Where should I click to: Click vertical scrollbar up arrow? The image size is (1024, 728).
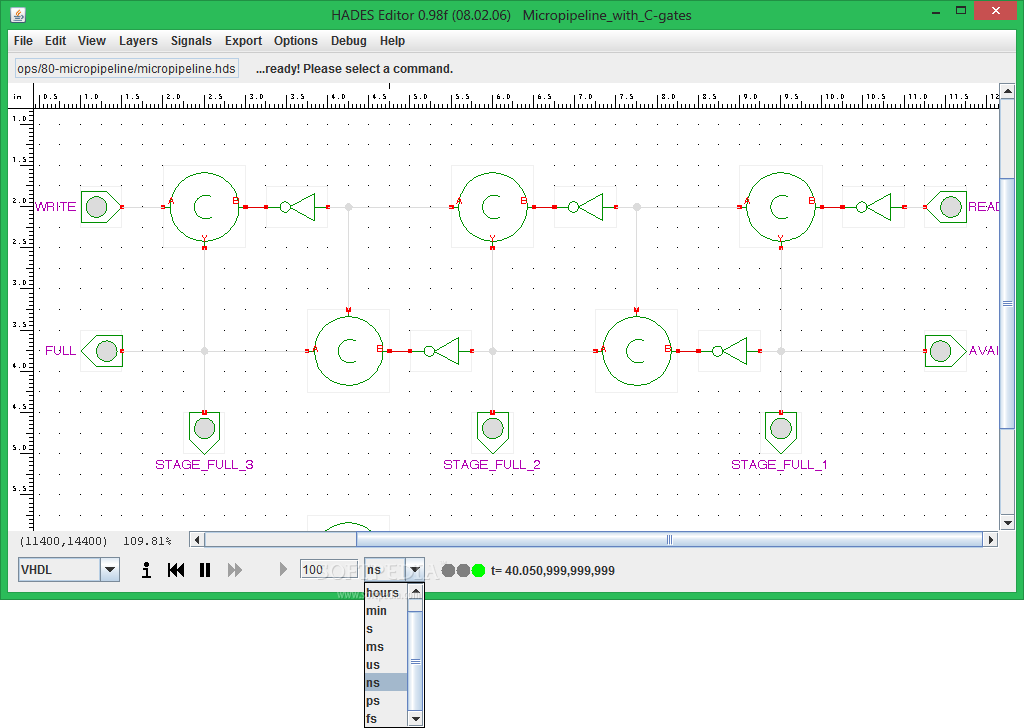[x=1007, y=91]
